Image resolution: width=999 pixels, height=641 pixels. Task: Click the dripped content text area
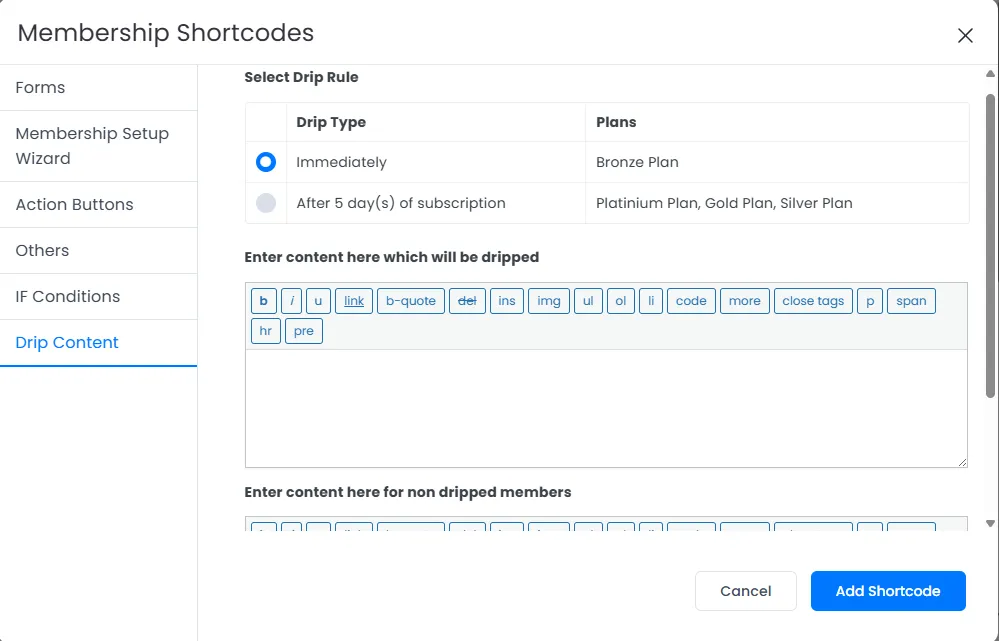[604, 408]
